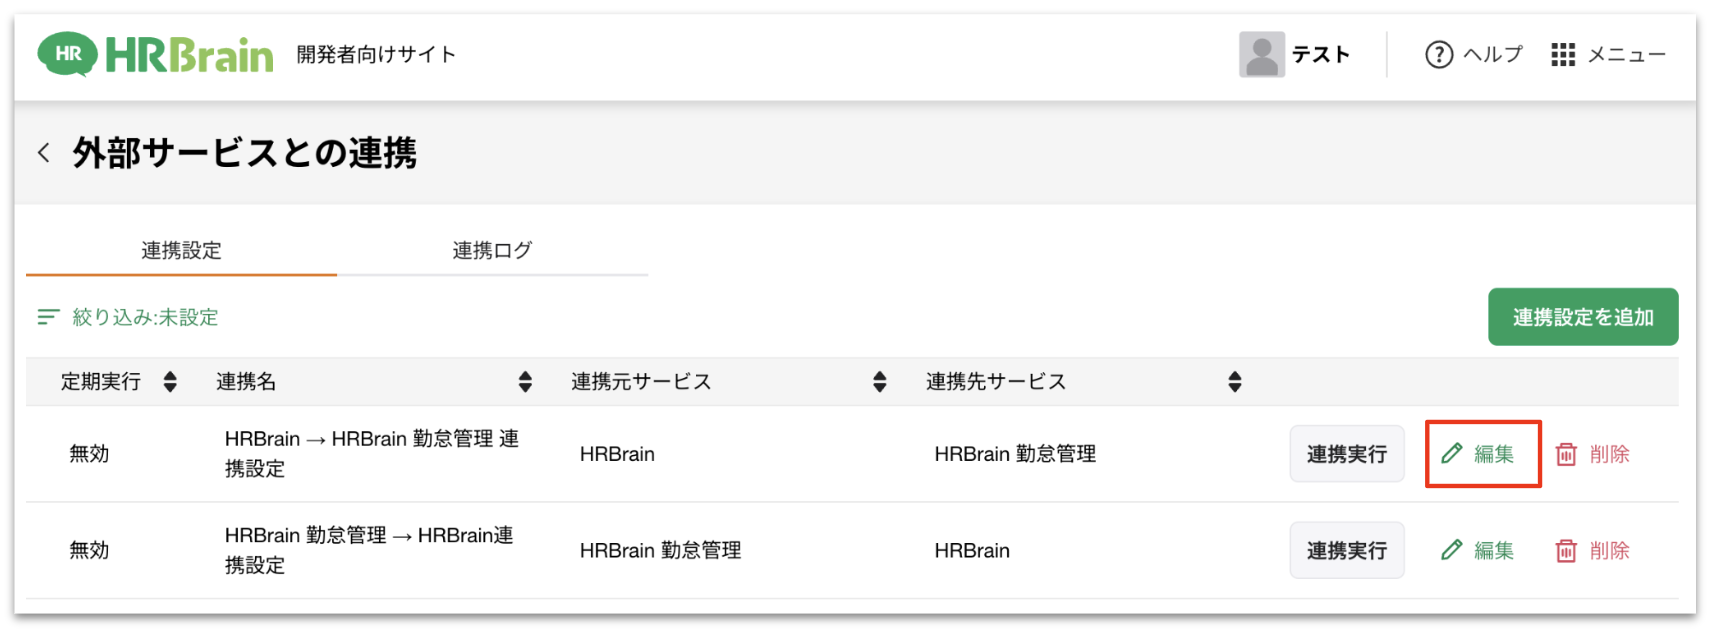The image size is (1726, 636).
Task: Sort by 連携元サービス column arrows
Action: click(x=879, y=382)
